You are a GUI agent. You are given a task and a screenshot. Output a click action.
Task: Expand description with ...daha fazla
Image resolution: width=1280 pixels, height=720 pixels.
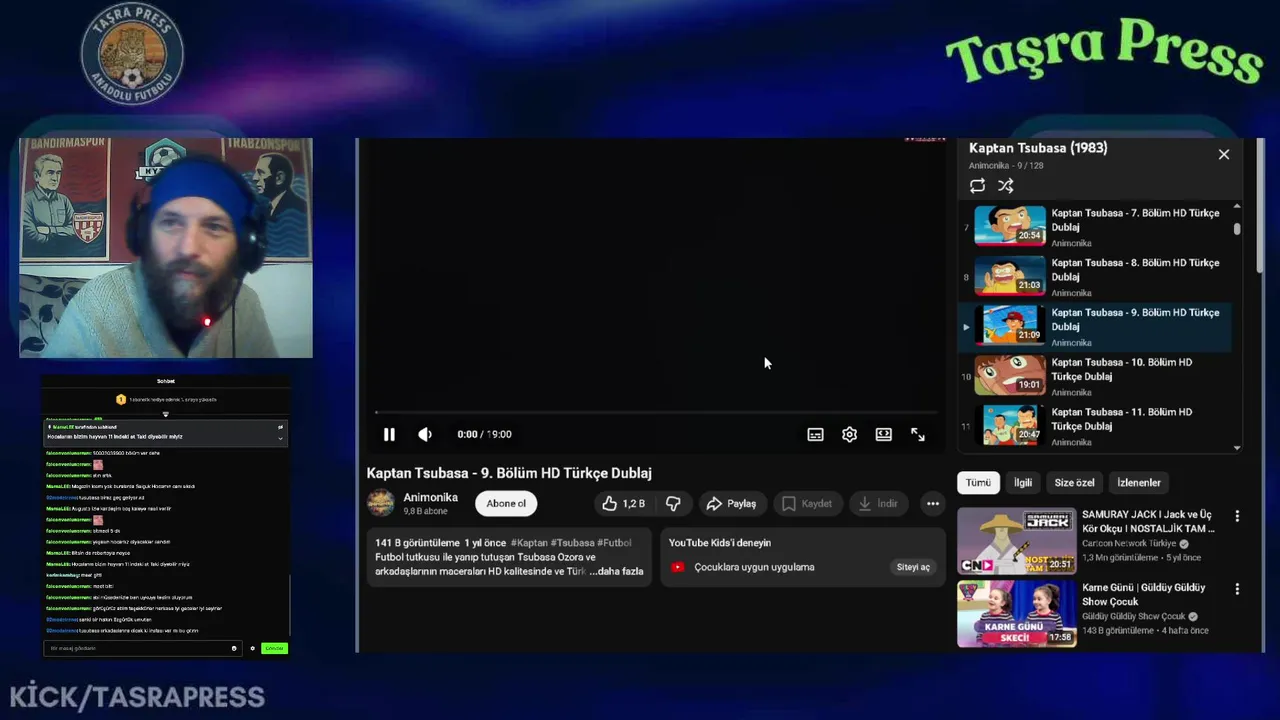tap(616, 571)
